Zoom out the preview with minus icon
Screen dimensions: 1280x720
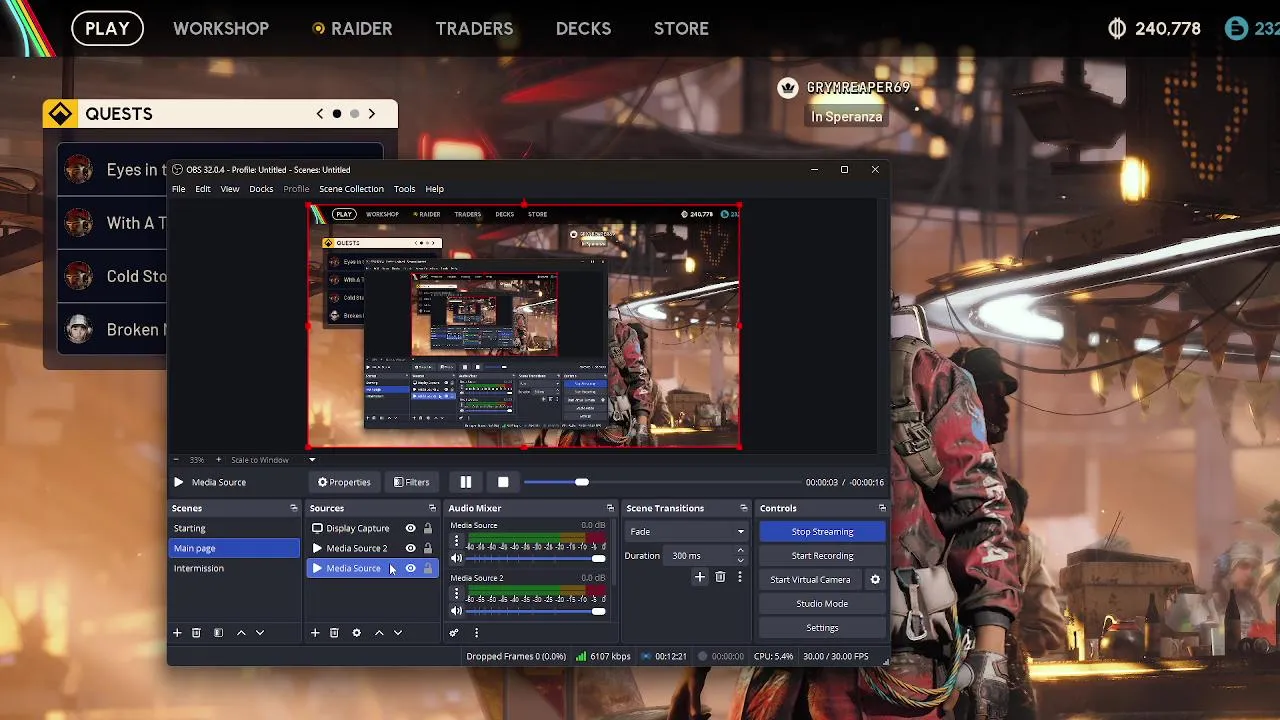click(177, 460)
